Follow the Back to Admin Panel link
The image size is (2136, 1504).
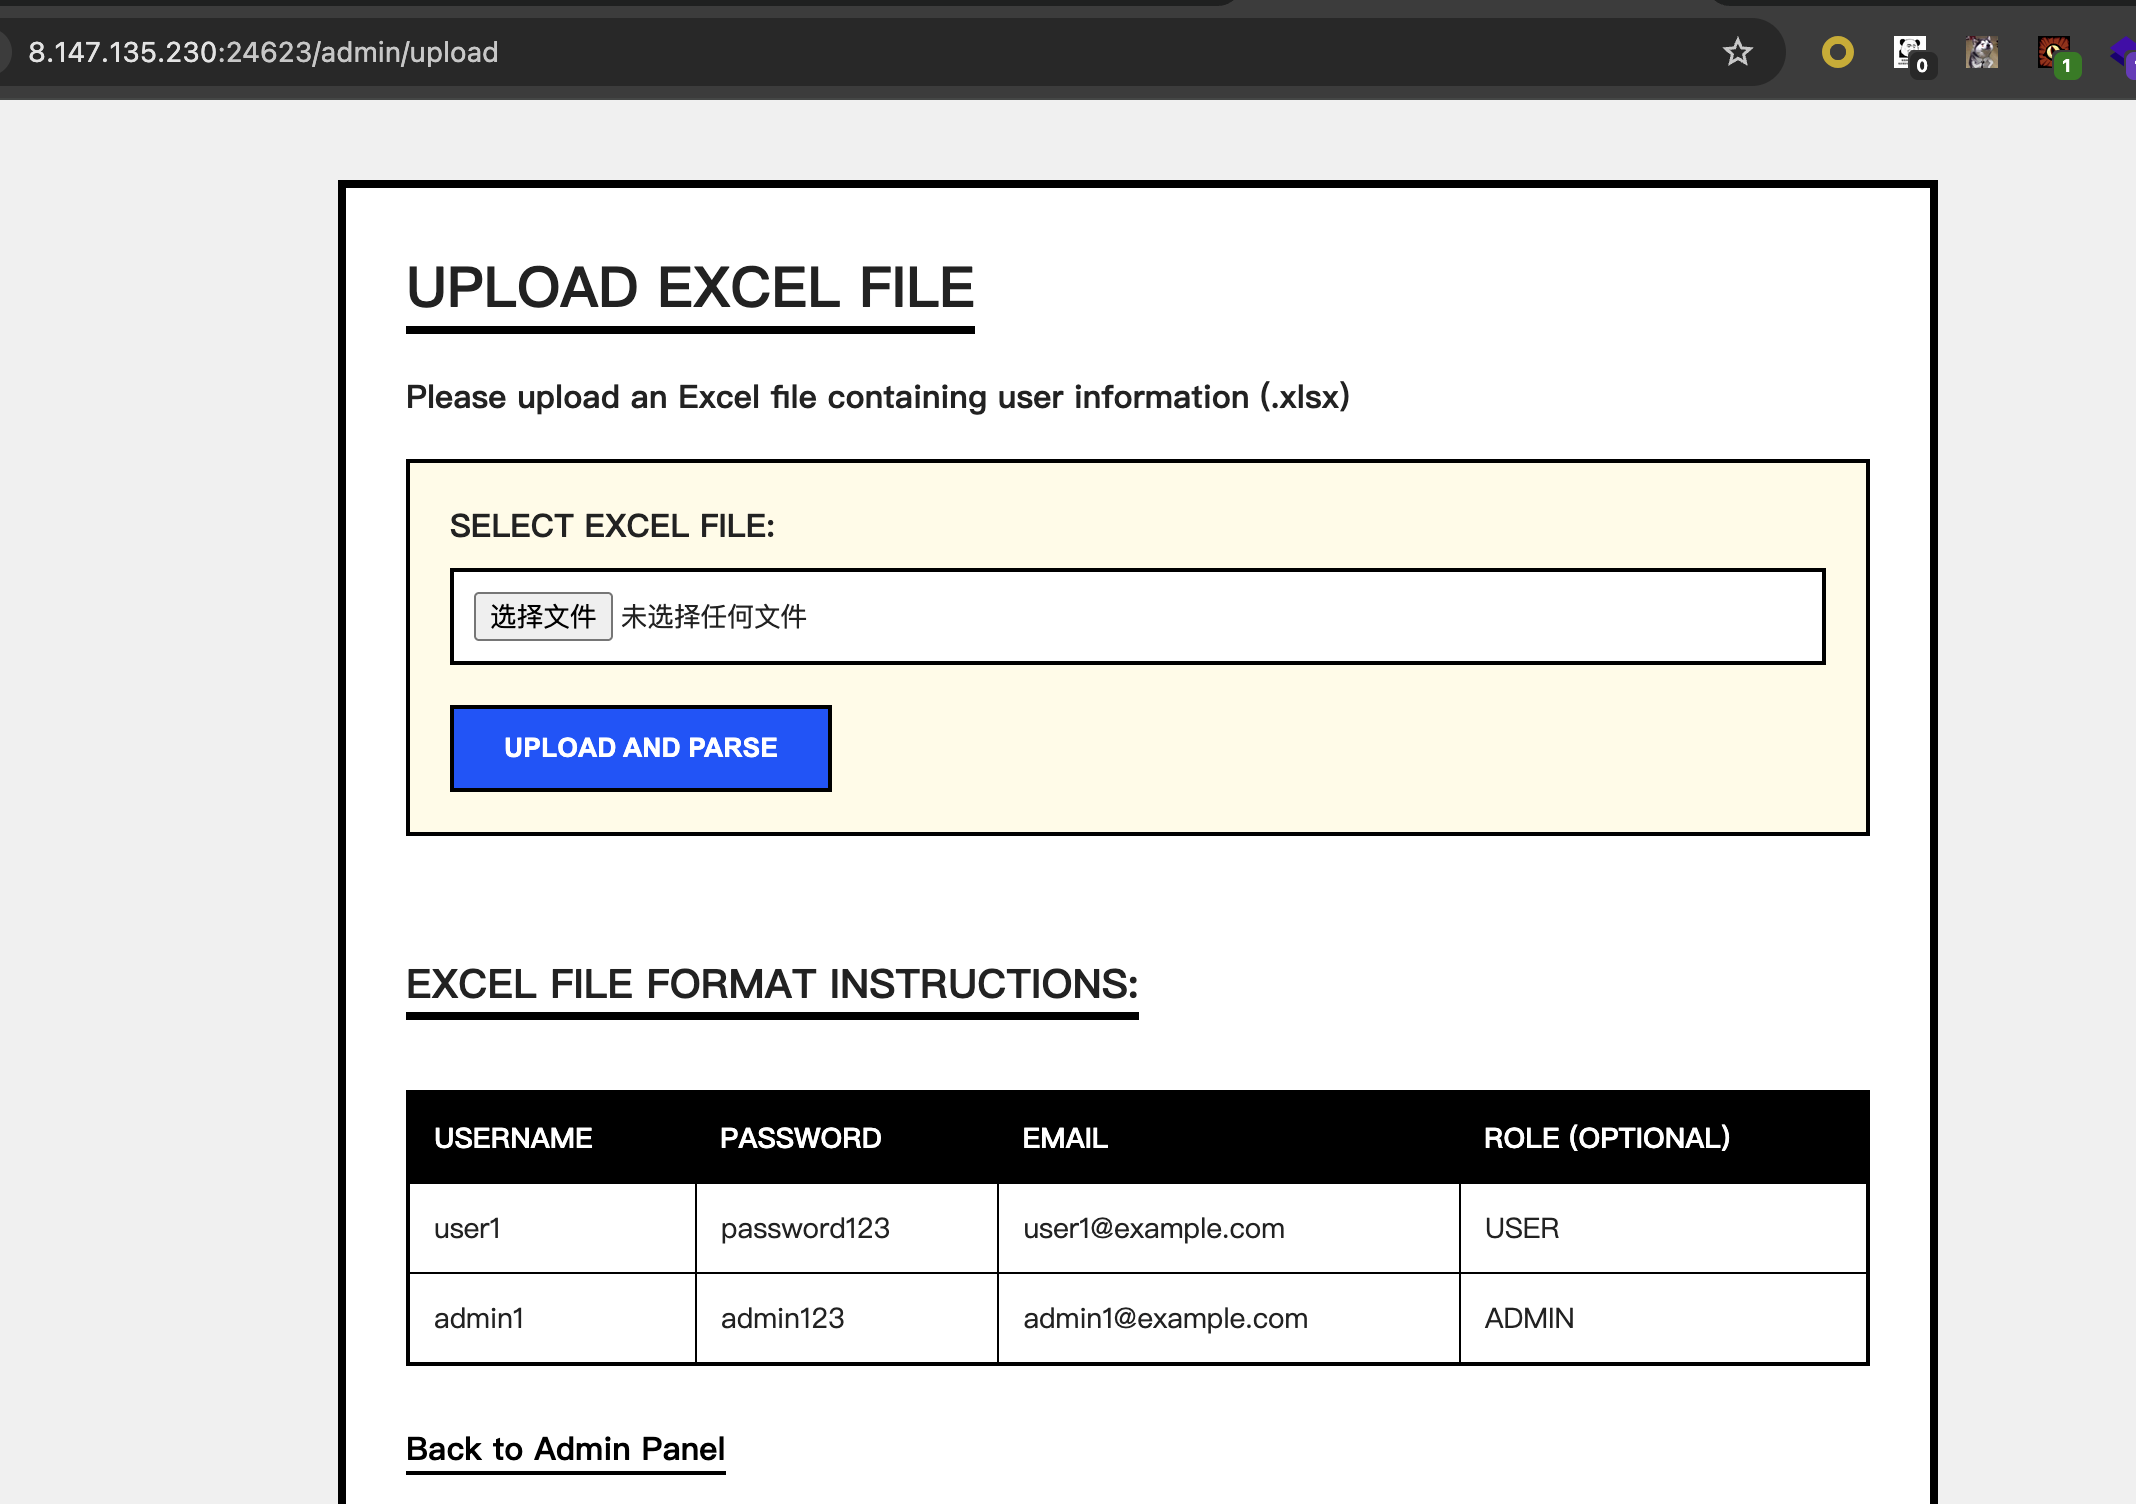pos(565,1449)
